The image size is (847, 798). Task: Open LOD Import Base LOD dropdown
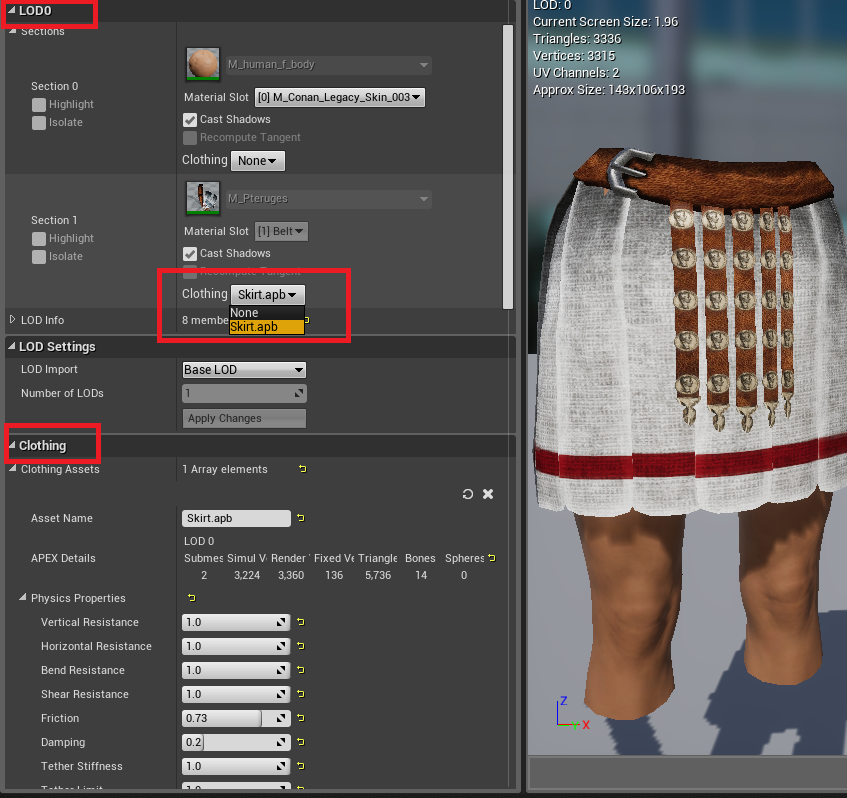(x=244, y=370)
